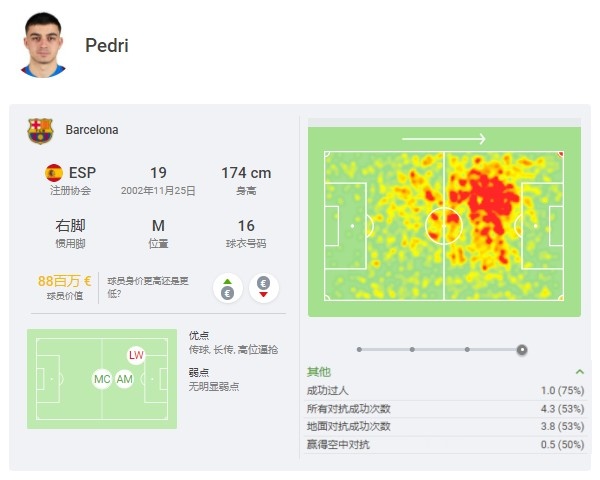Click the 88百万 € market value
This screenshot has width=600, height=480.
65,282
